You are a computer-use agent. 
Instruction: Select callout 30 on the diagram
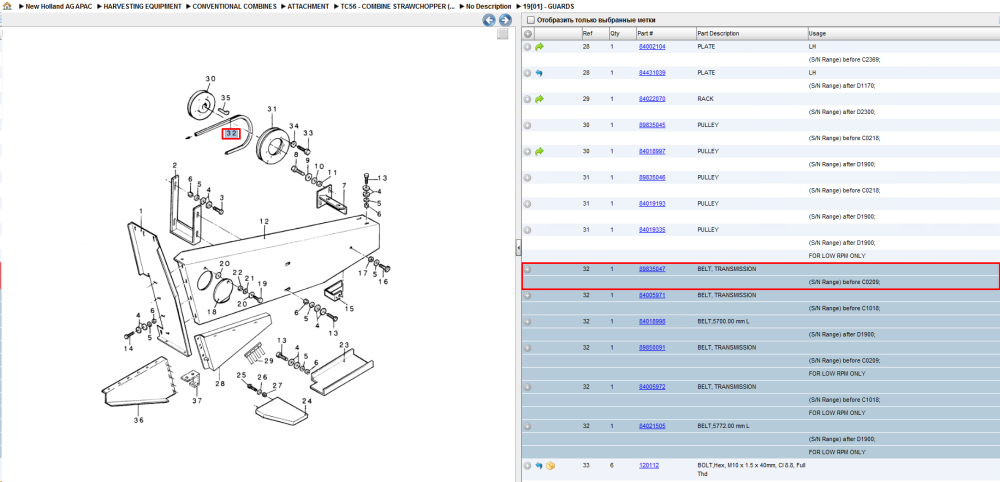[x=210, y=78]
